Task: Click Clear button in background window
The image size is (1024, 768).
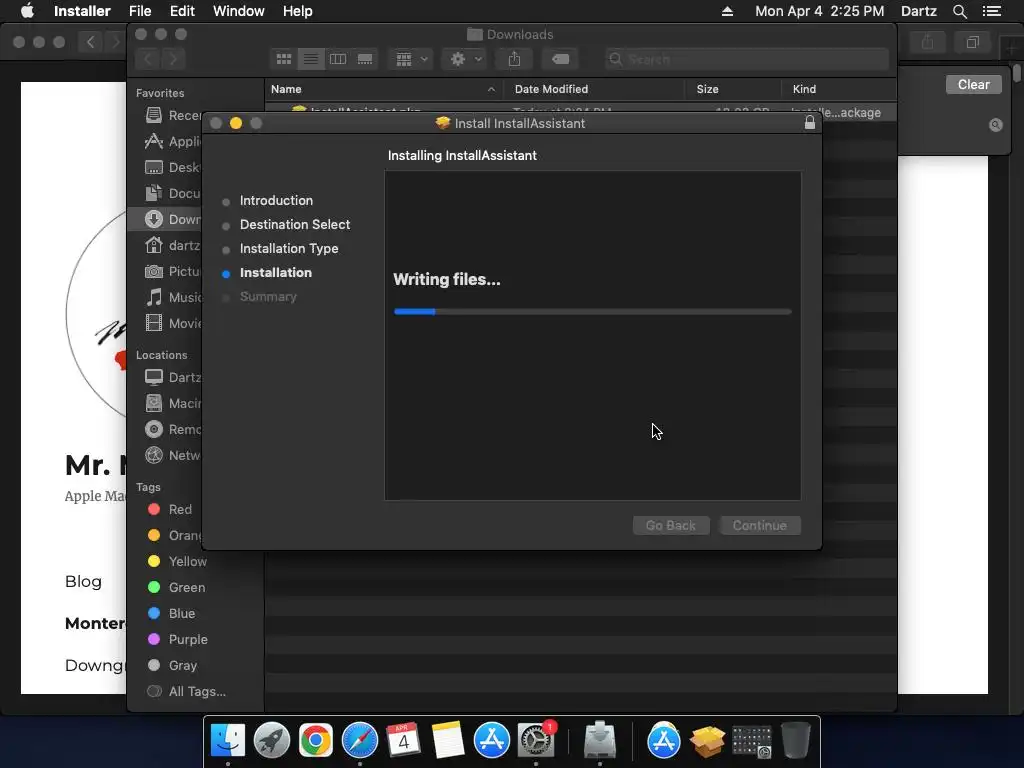Action: pos(973,84)
